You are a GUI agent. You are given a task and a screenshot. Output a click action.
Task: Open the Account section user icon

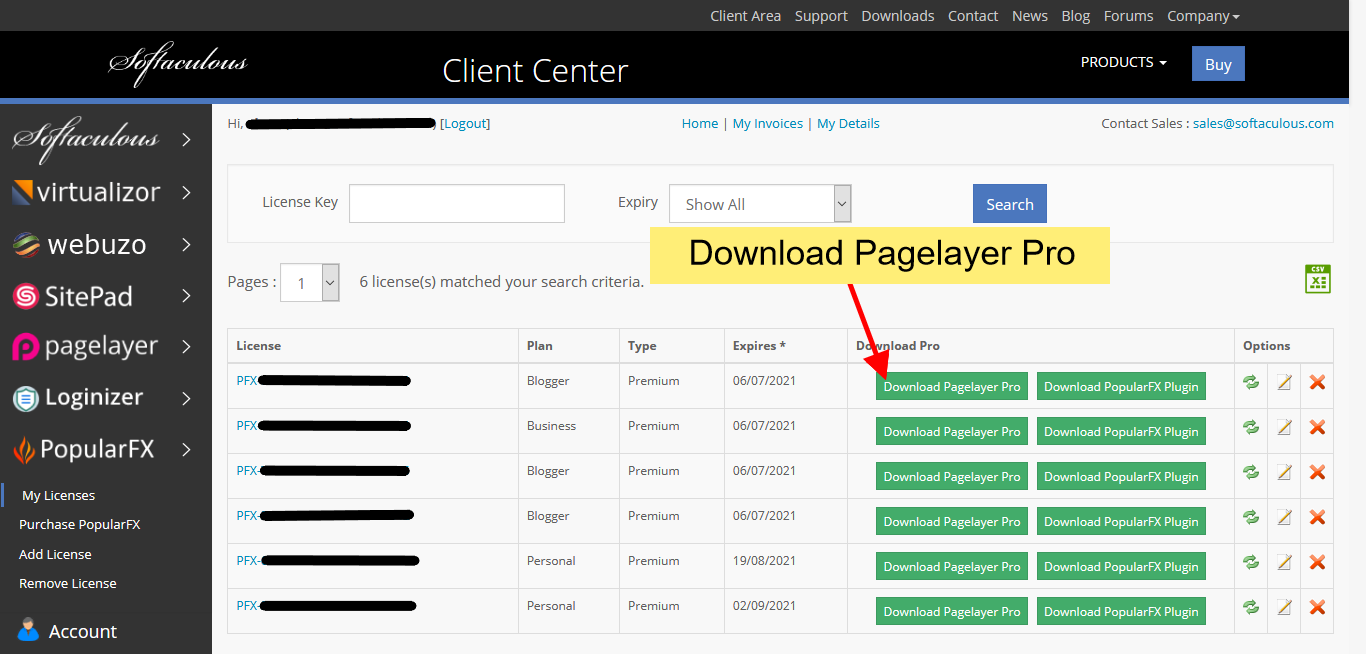pos(29,629)
